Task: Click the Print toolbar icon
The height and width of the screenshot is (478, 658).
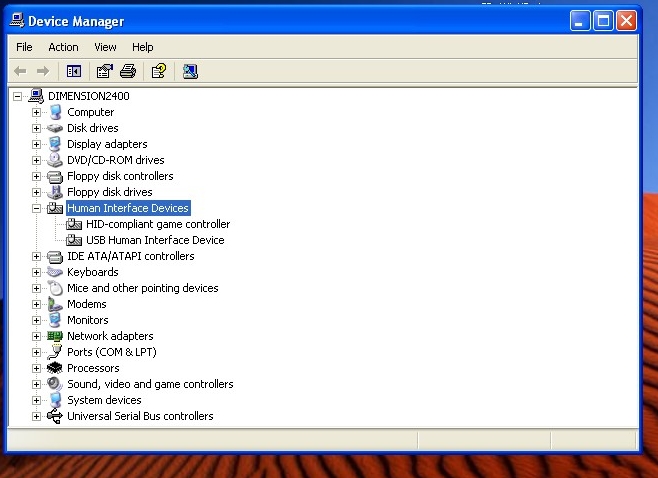Action: pyautogui.click(x=128, y=71)
